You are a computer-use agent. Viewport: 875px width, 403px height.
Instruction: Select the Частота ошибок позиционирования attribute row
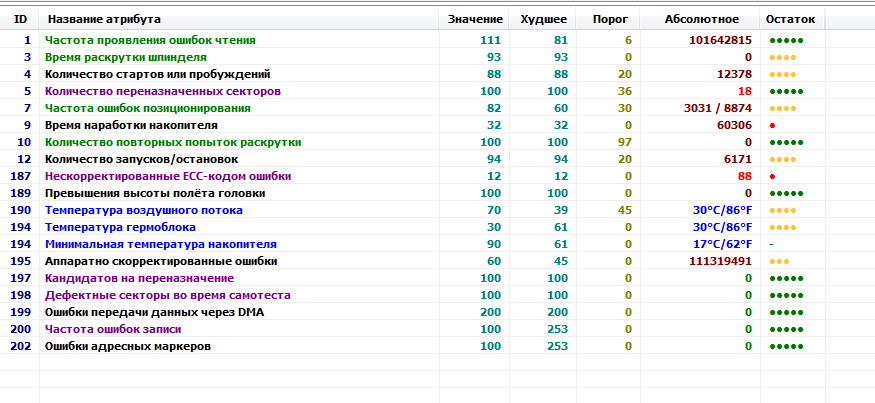[147, 108]
